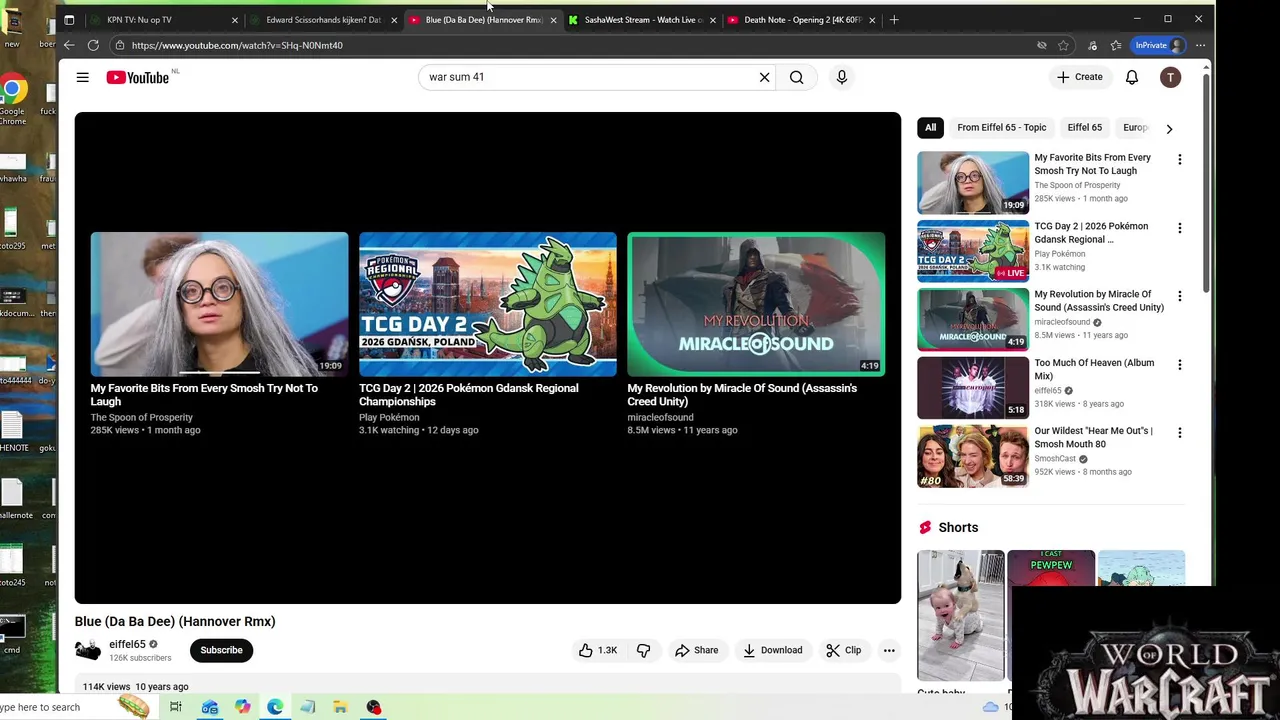Switch to the Death Note Opening 2 tab
The image size is (1280, 720).
click(x=802, y=20)
